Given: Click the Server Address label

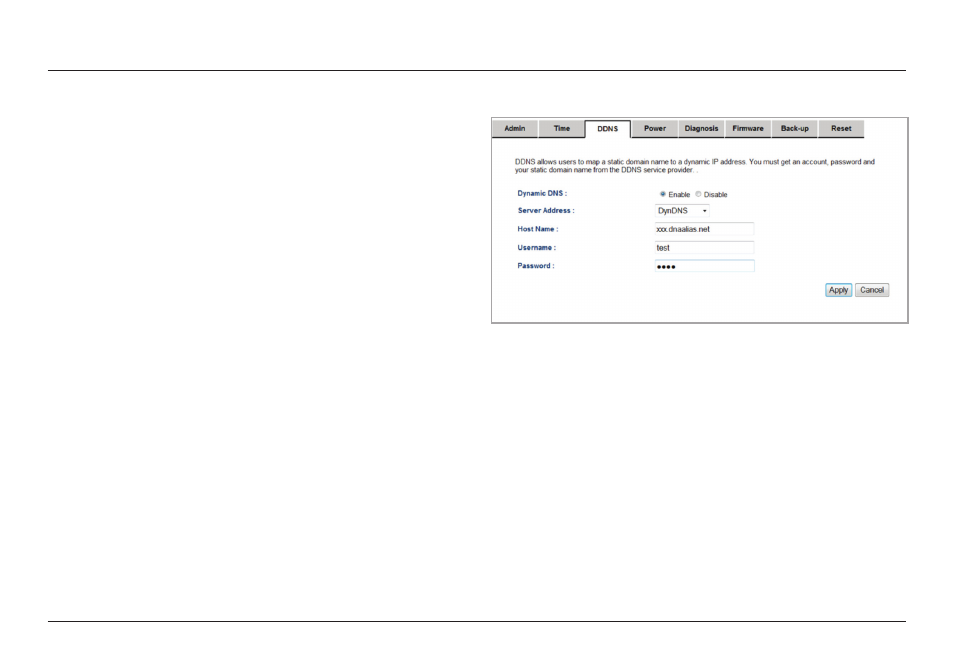Looking at the screenshot, I should click(x=546, y=210).
